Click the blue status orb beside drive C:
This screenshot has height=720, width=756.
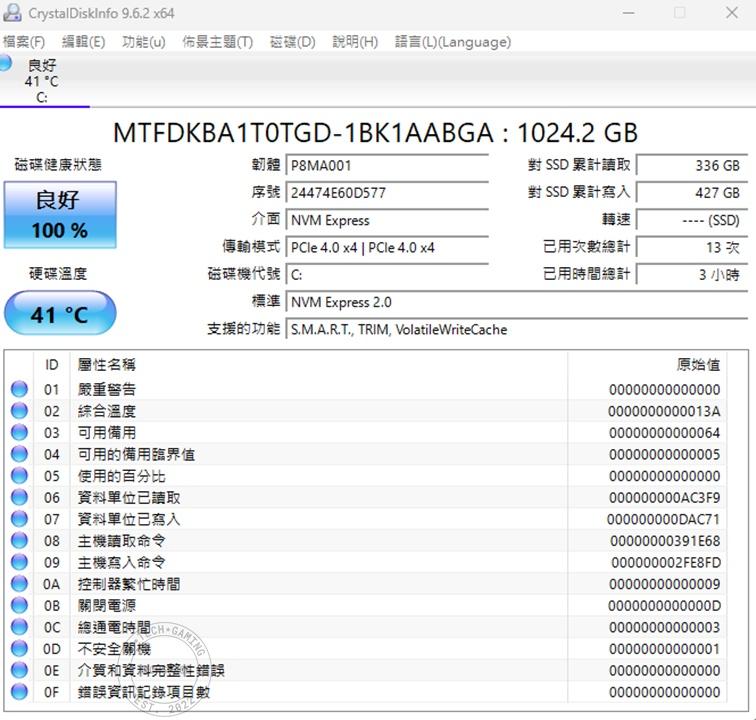pyautogui.click(x=6, y=63)
